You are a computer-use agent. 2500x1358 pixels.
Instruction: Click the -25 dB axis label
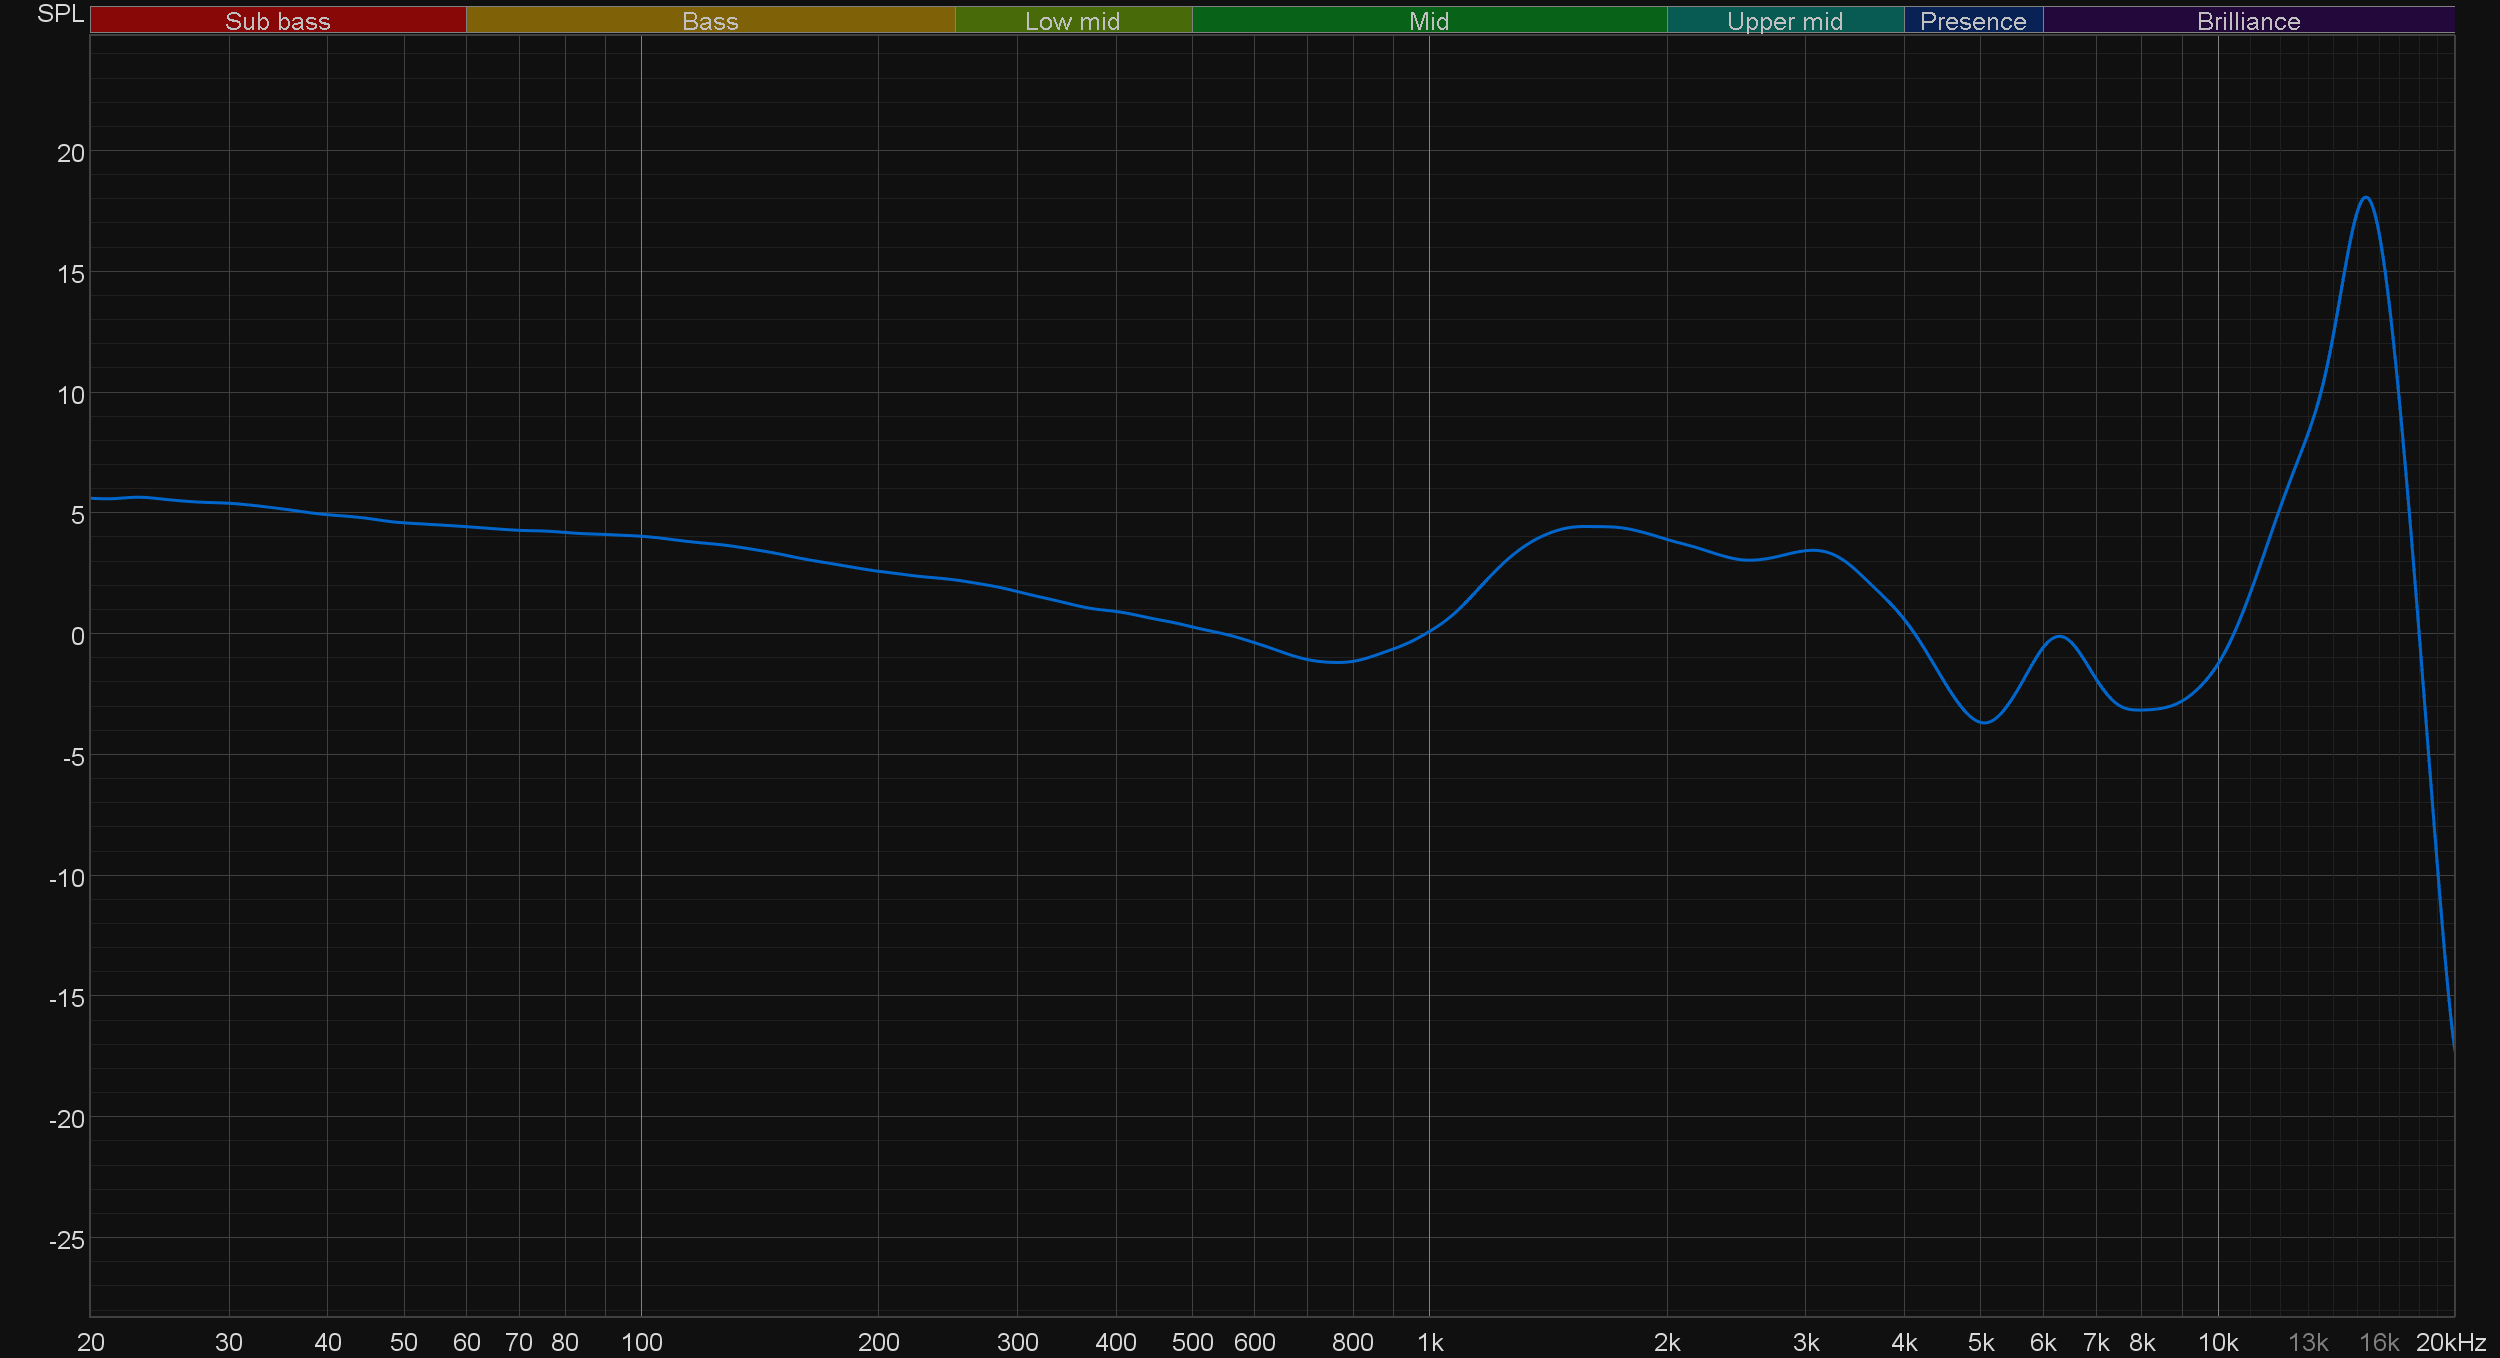[67, 1240]
